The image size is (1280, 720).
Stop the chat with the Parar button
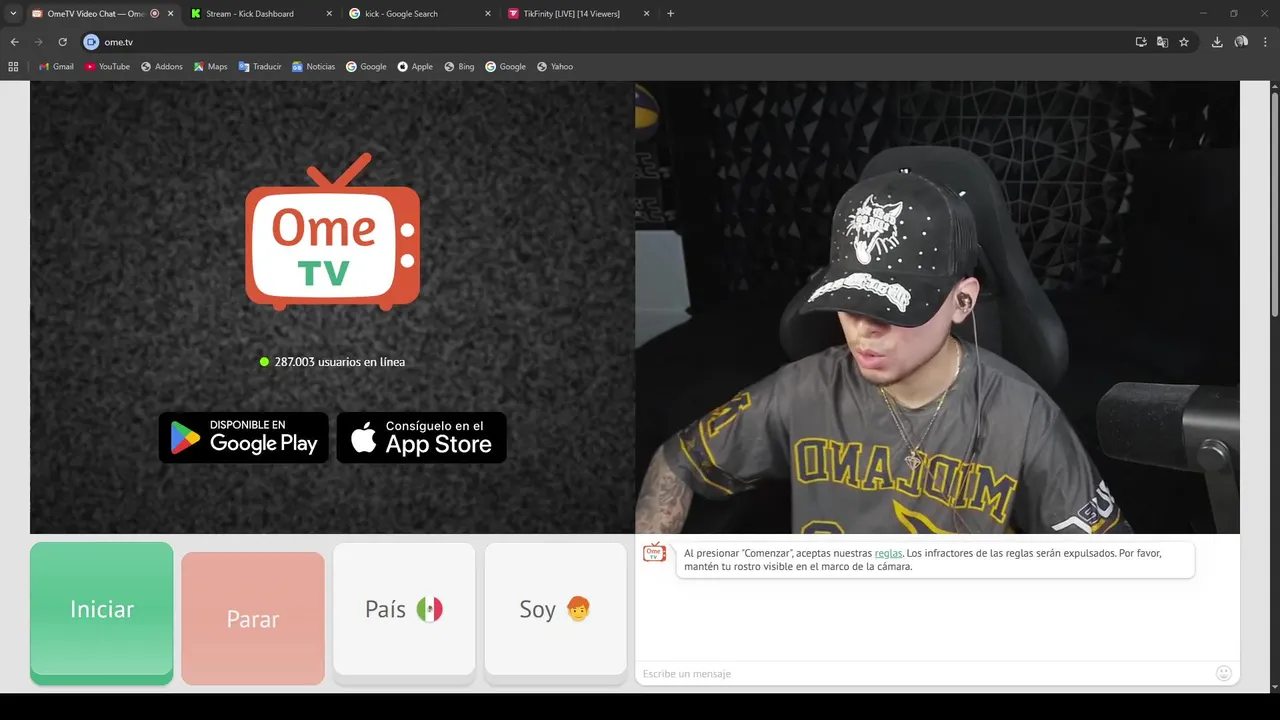253,619
